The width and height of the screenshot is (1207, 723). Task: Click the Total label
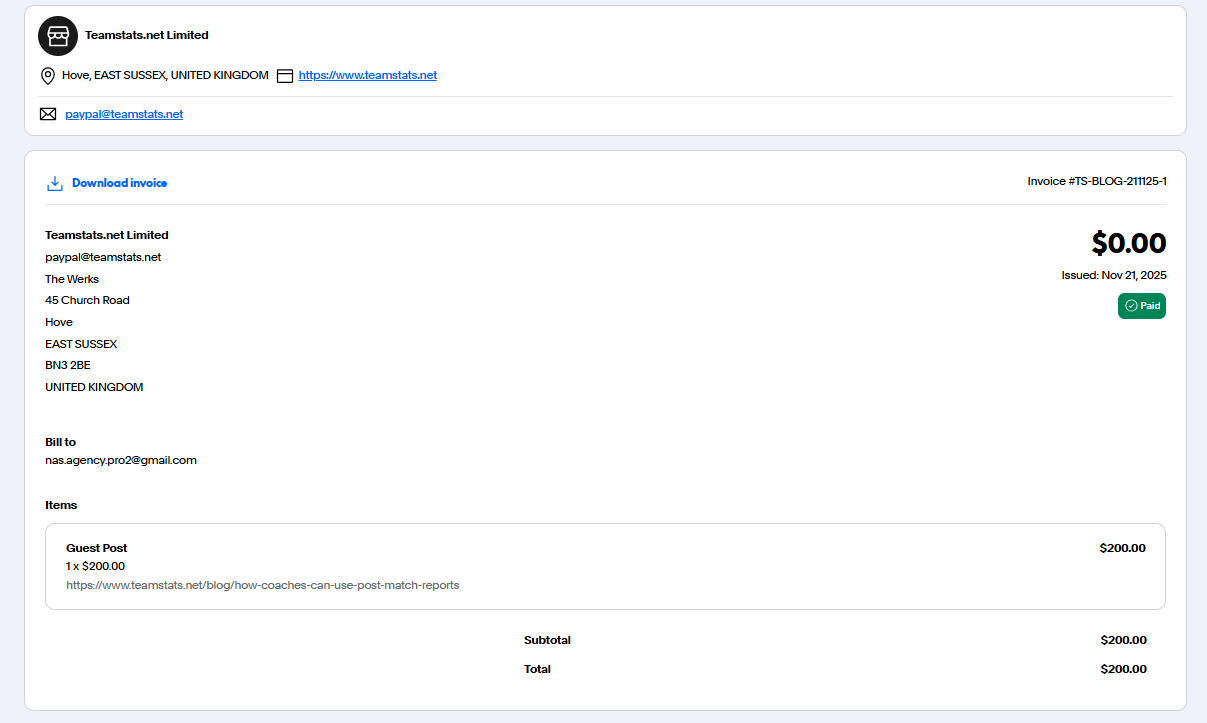pos(537,669)
